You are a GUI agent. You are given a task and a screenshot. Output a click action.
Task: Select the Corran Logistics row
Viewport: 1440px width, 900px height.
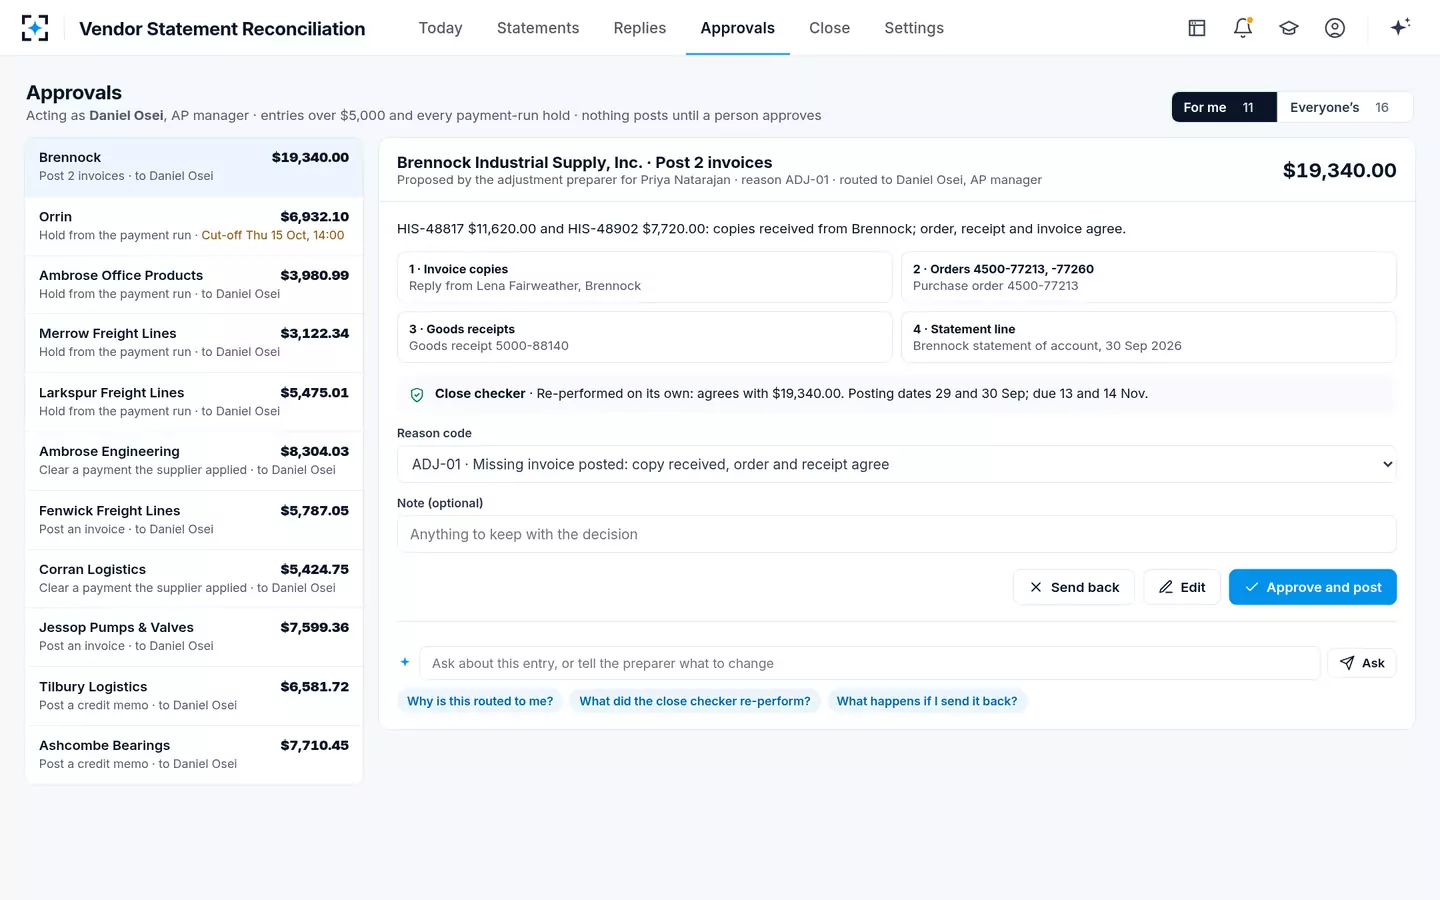click(194, 579)
